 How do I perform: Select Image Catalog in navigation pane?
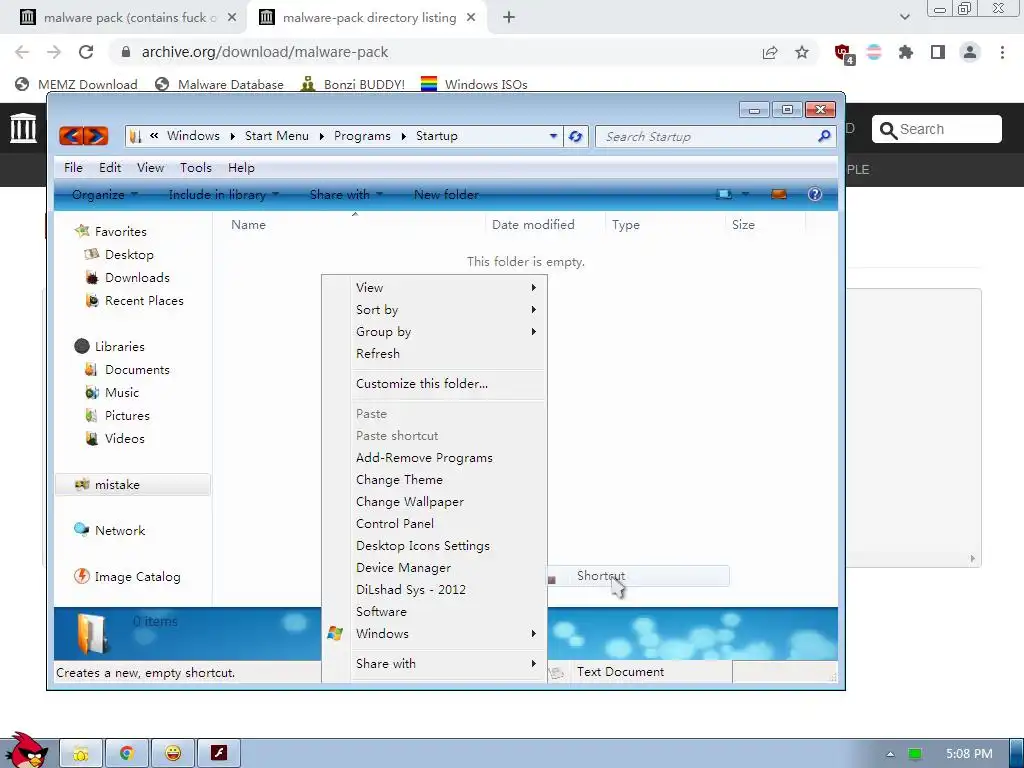137,577
